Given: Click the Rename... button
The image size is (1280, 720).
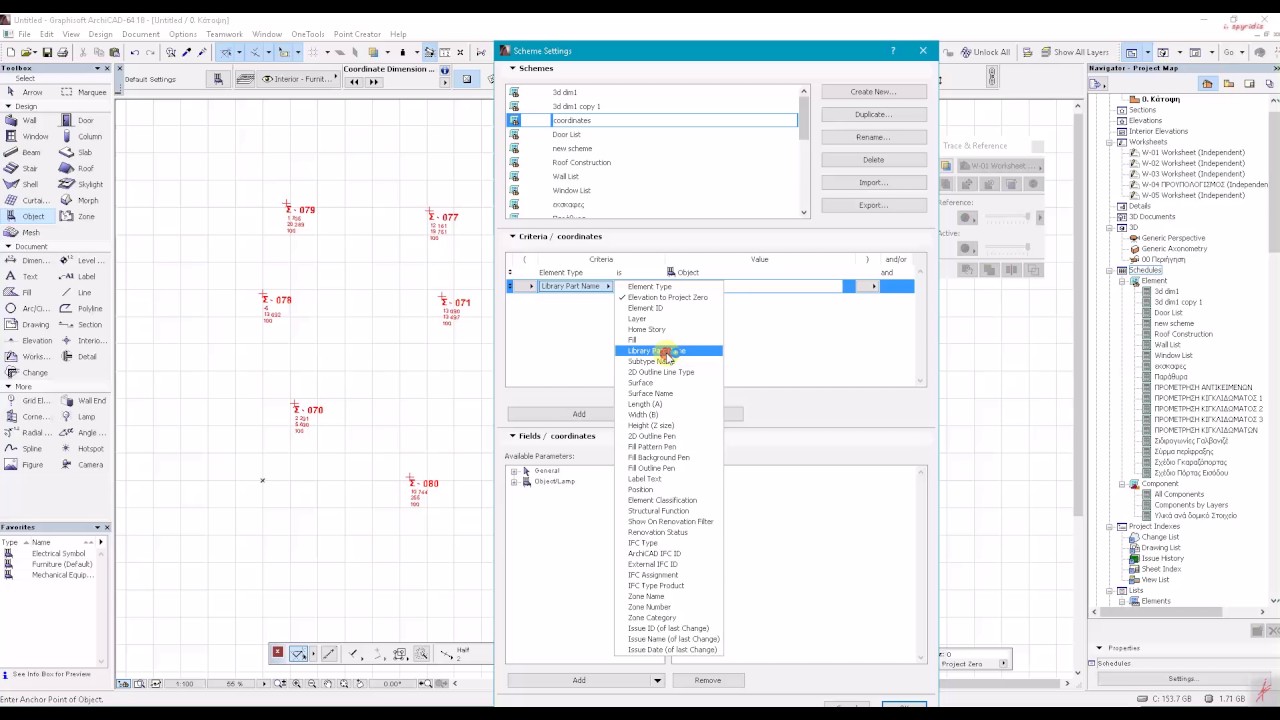Looking at the screenshot, I should coord(873,137).
